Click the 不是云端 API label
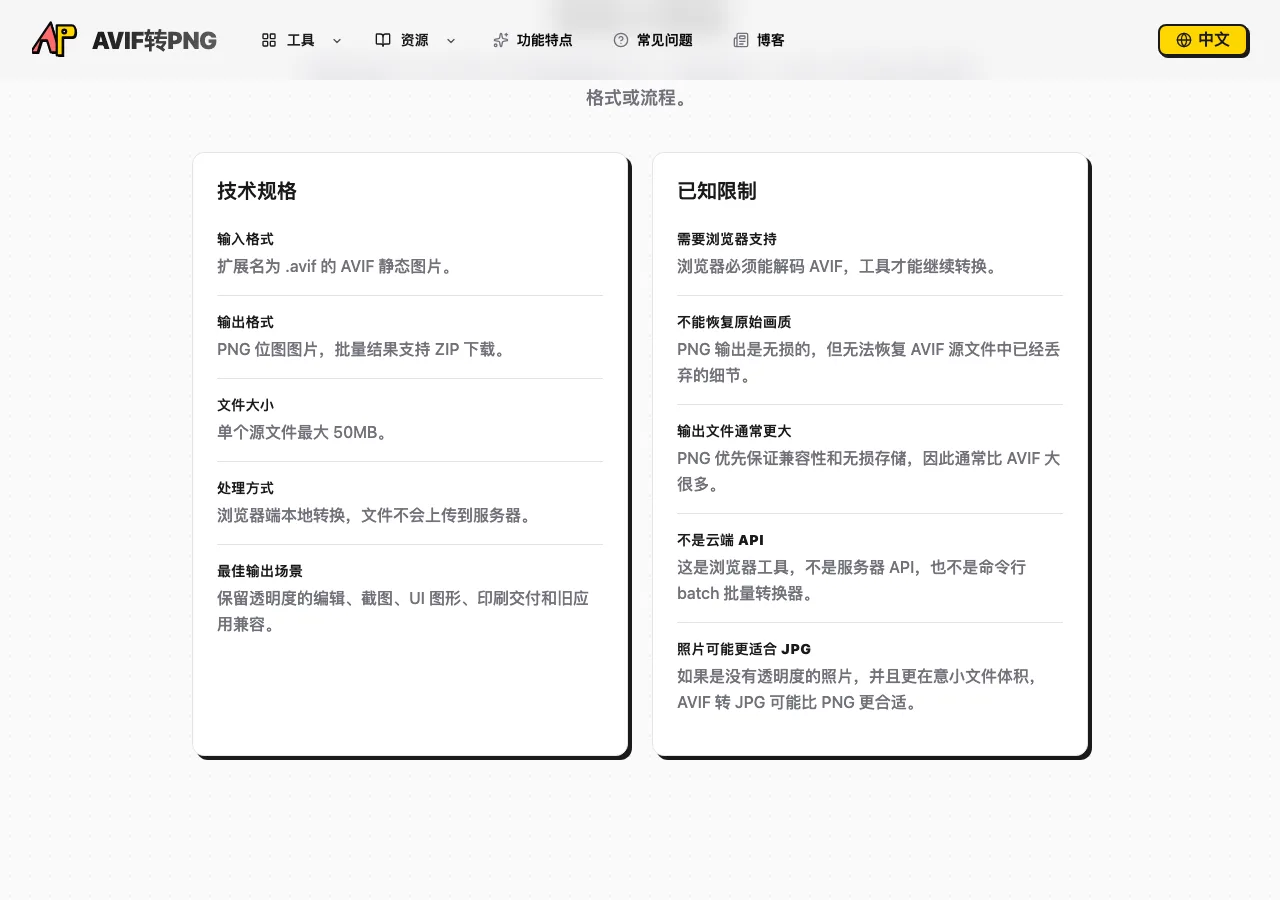 click(720, 540)
